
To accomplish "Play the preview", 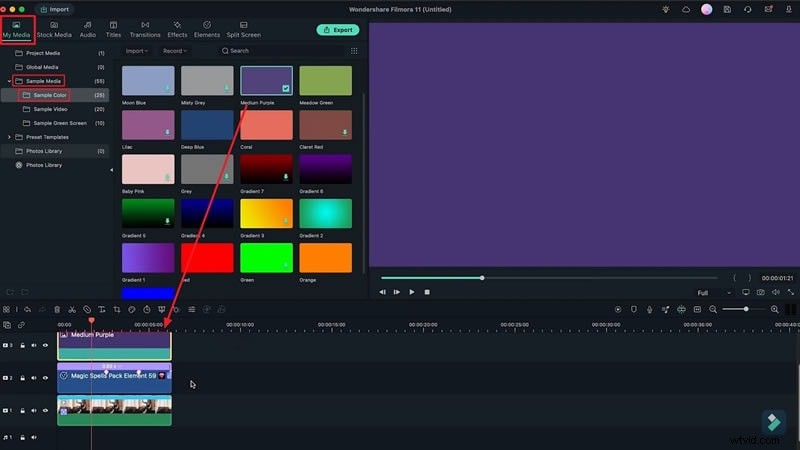I will coord(412,292).
